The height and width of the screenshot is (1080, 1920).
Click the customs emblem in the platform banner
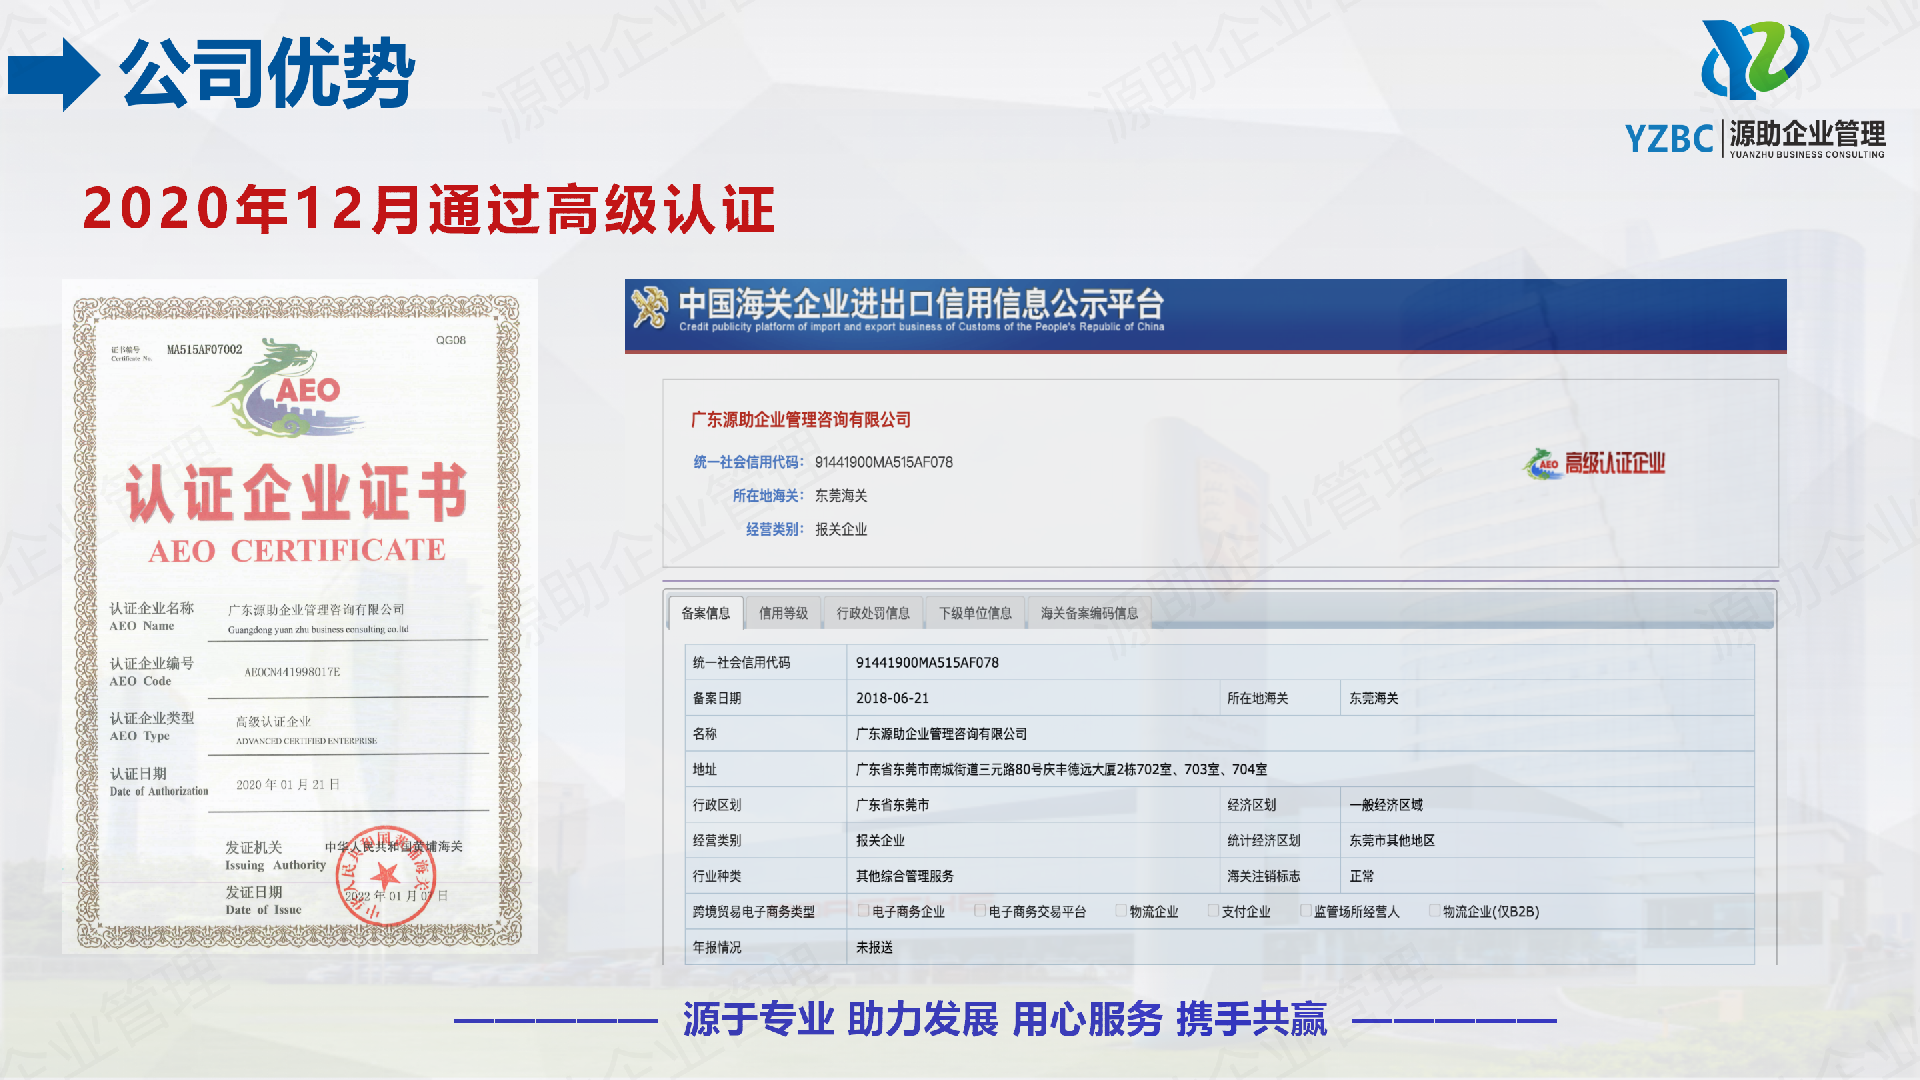pyautogui.click(x=650, y=308)
